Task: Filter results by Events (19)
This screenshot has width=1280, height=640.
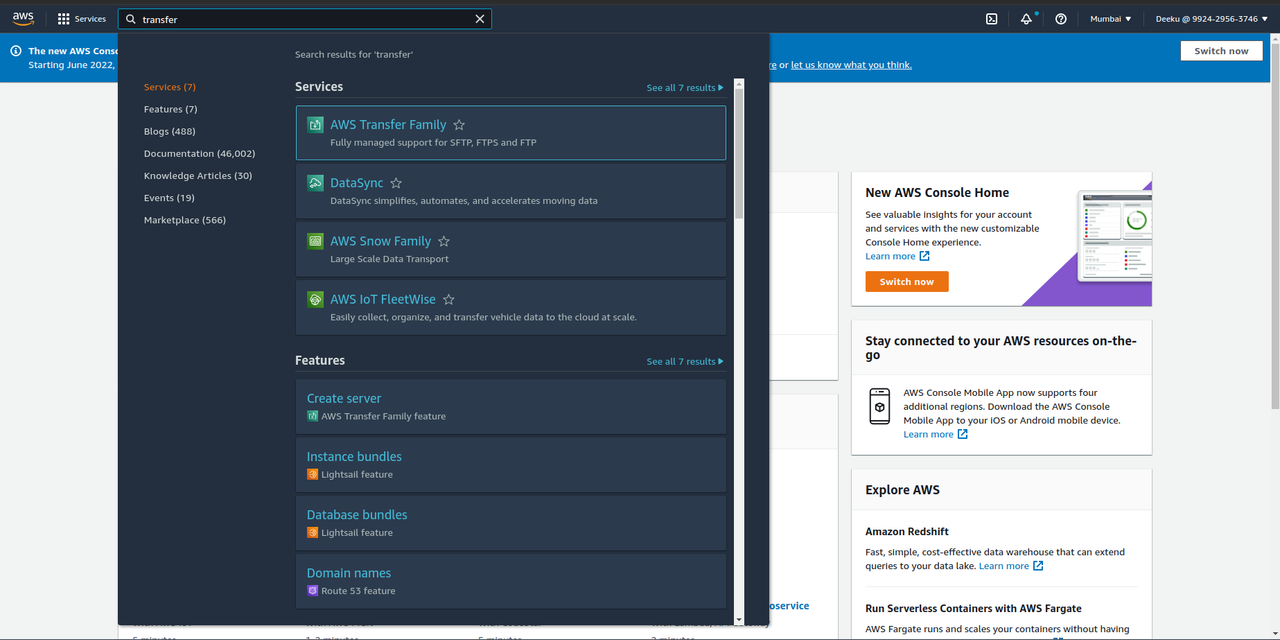Action: click(x=169, y=197)
